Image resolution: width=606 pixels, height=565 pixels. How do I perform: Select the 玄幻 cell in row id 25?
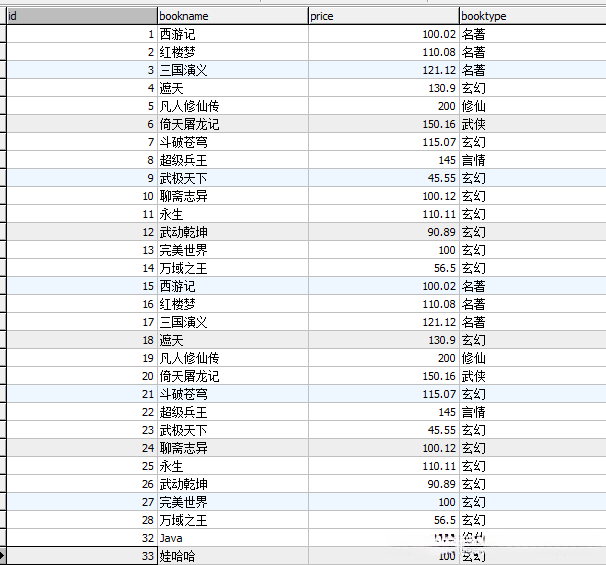533,466
